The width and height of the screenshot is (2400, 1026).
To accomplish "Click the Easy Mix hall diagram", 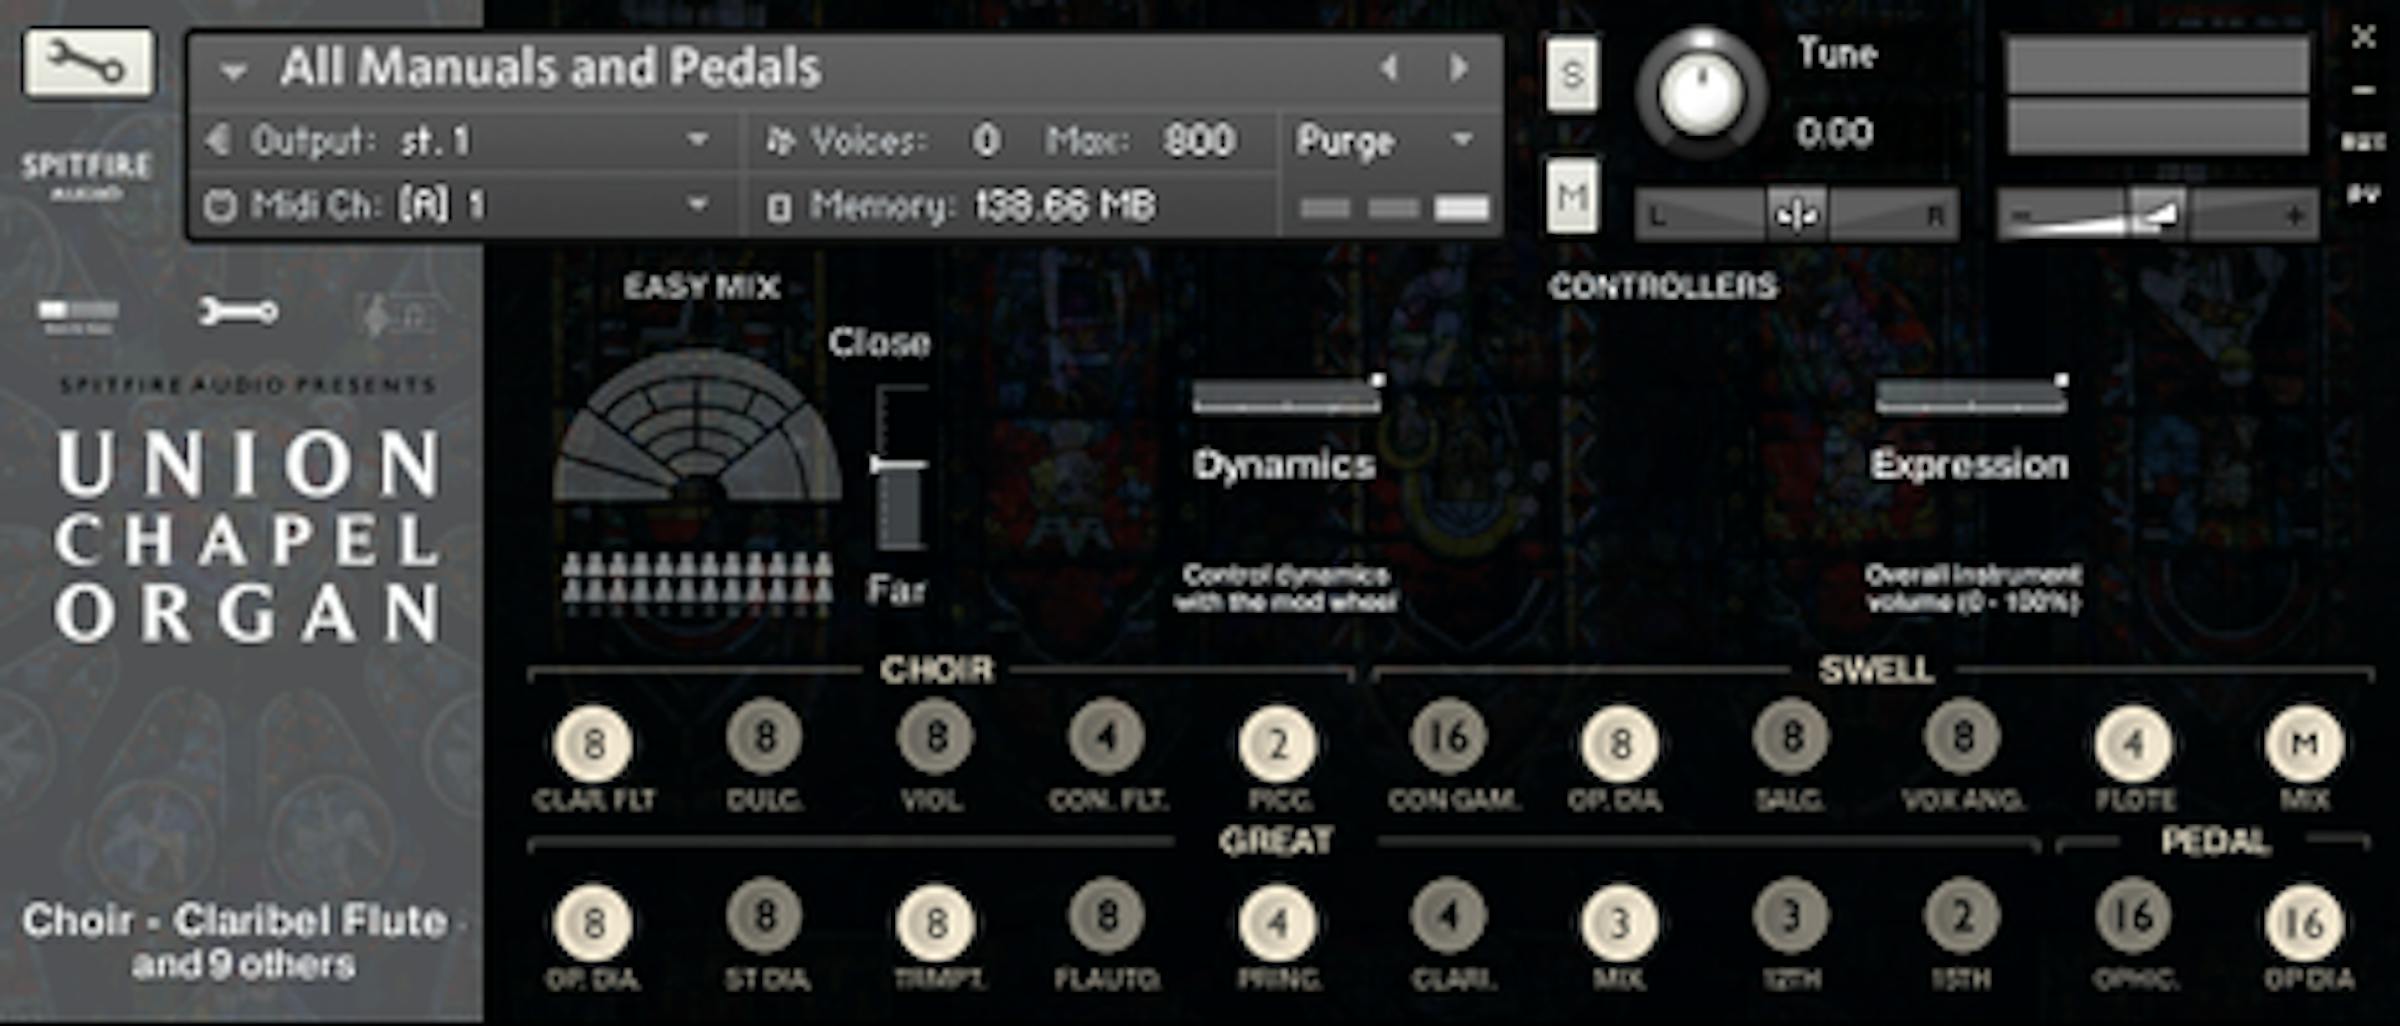I will tap(697, 426).
